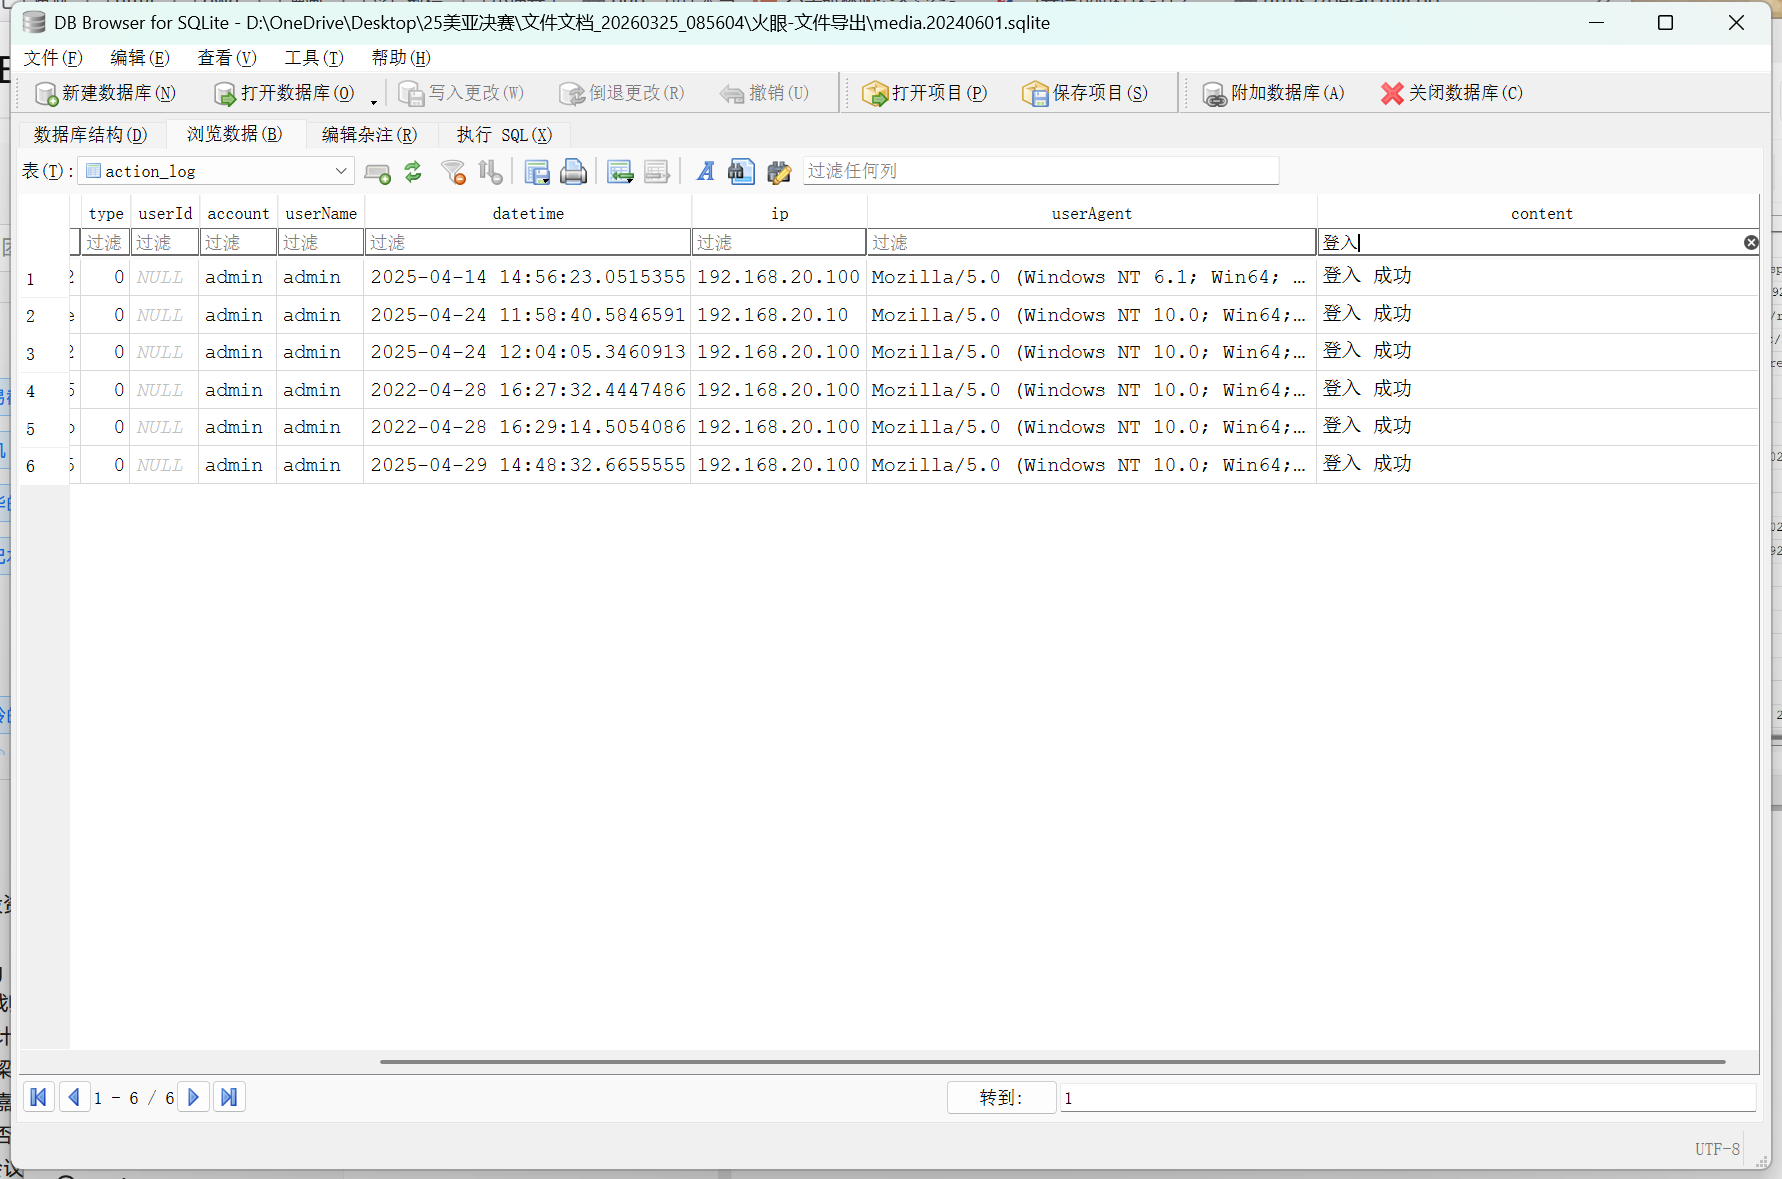Click the horizontal scrollbar of the table

click(x=1052, y=1061)
